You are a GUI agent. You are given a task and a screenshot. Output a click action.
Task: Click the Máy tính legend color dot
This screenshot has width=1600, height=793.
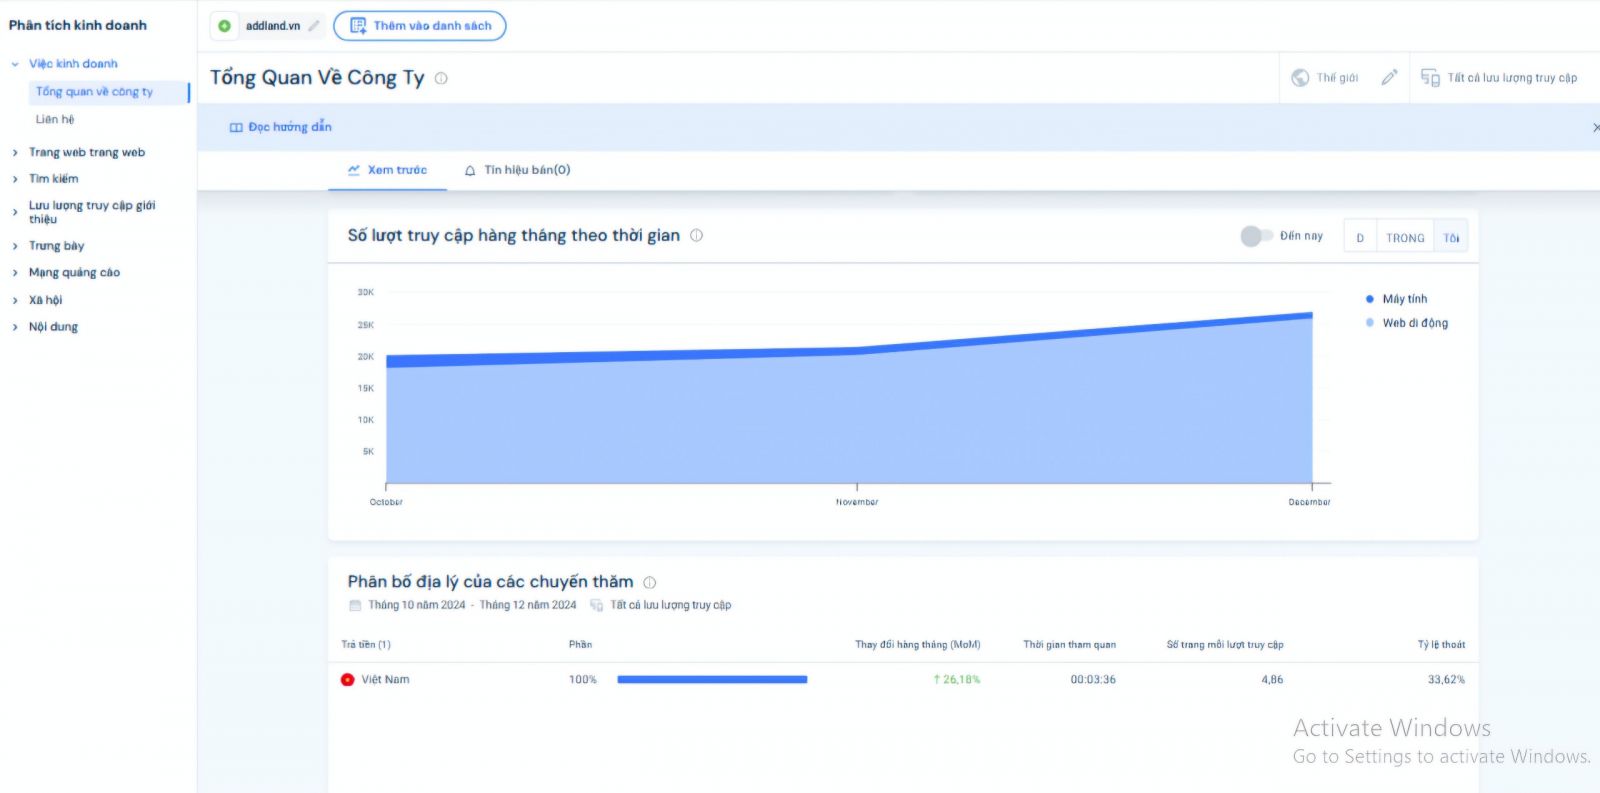pyautogui.click(x=1369, y=299)
